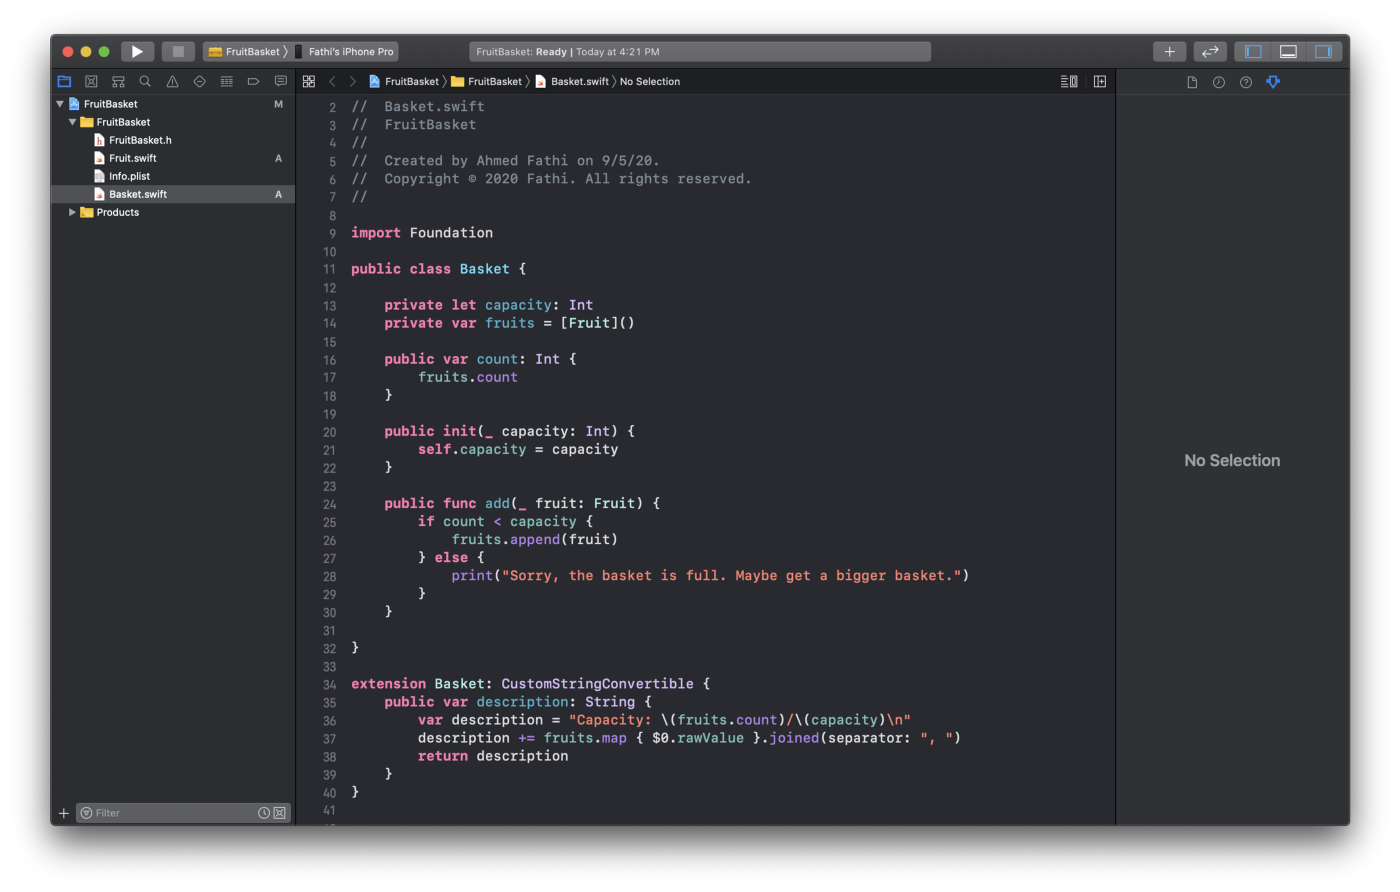Open the Quick Help inspector
The width and height of the screenshot is (1400, 892).
tap(1246, 81)
